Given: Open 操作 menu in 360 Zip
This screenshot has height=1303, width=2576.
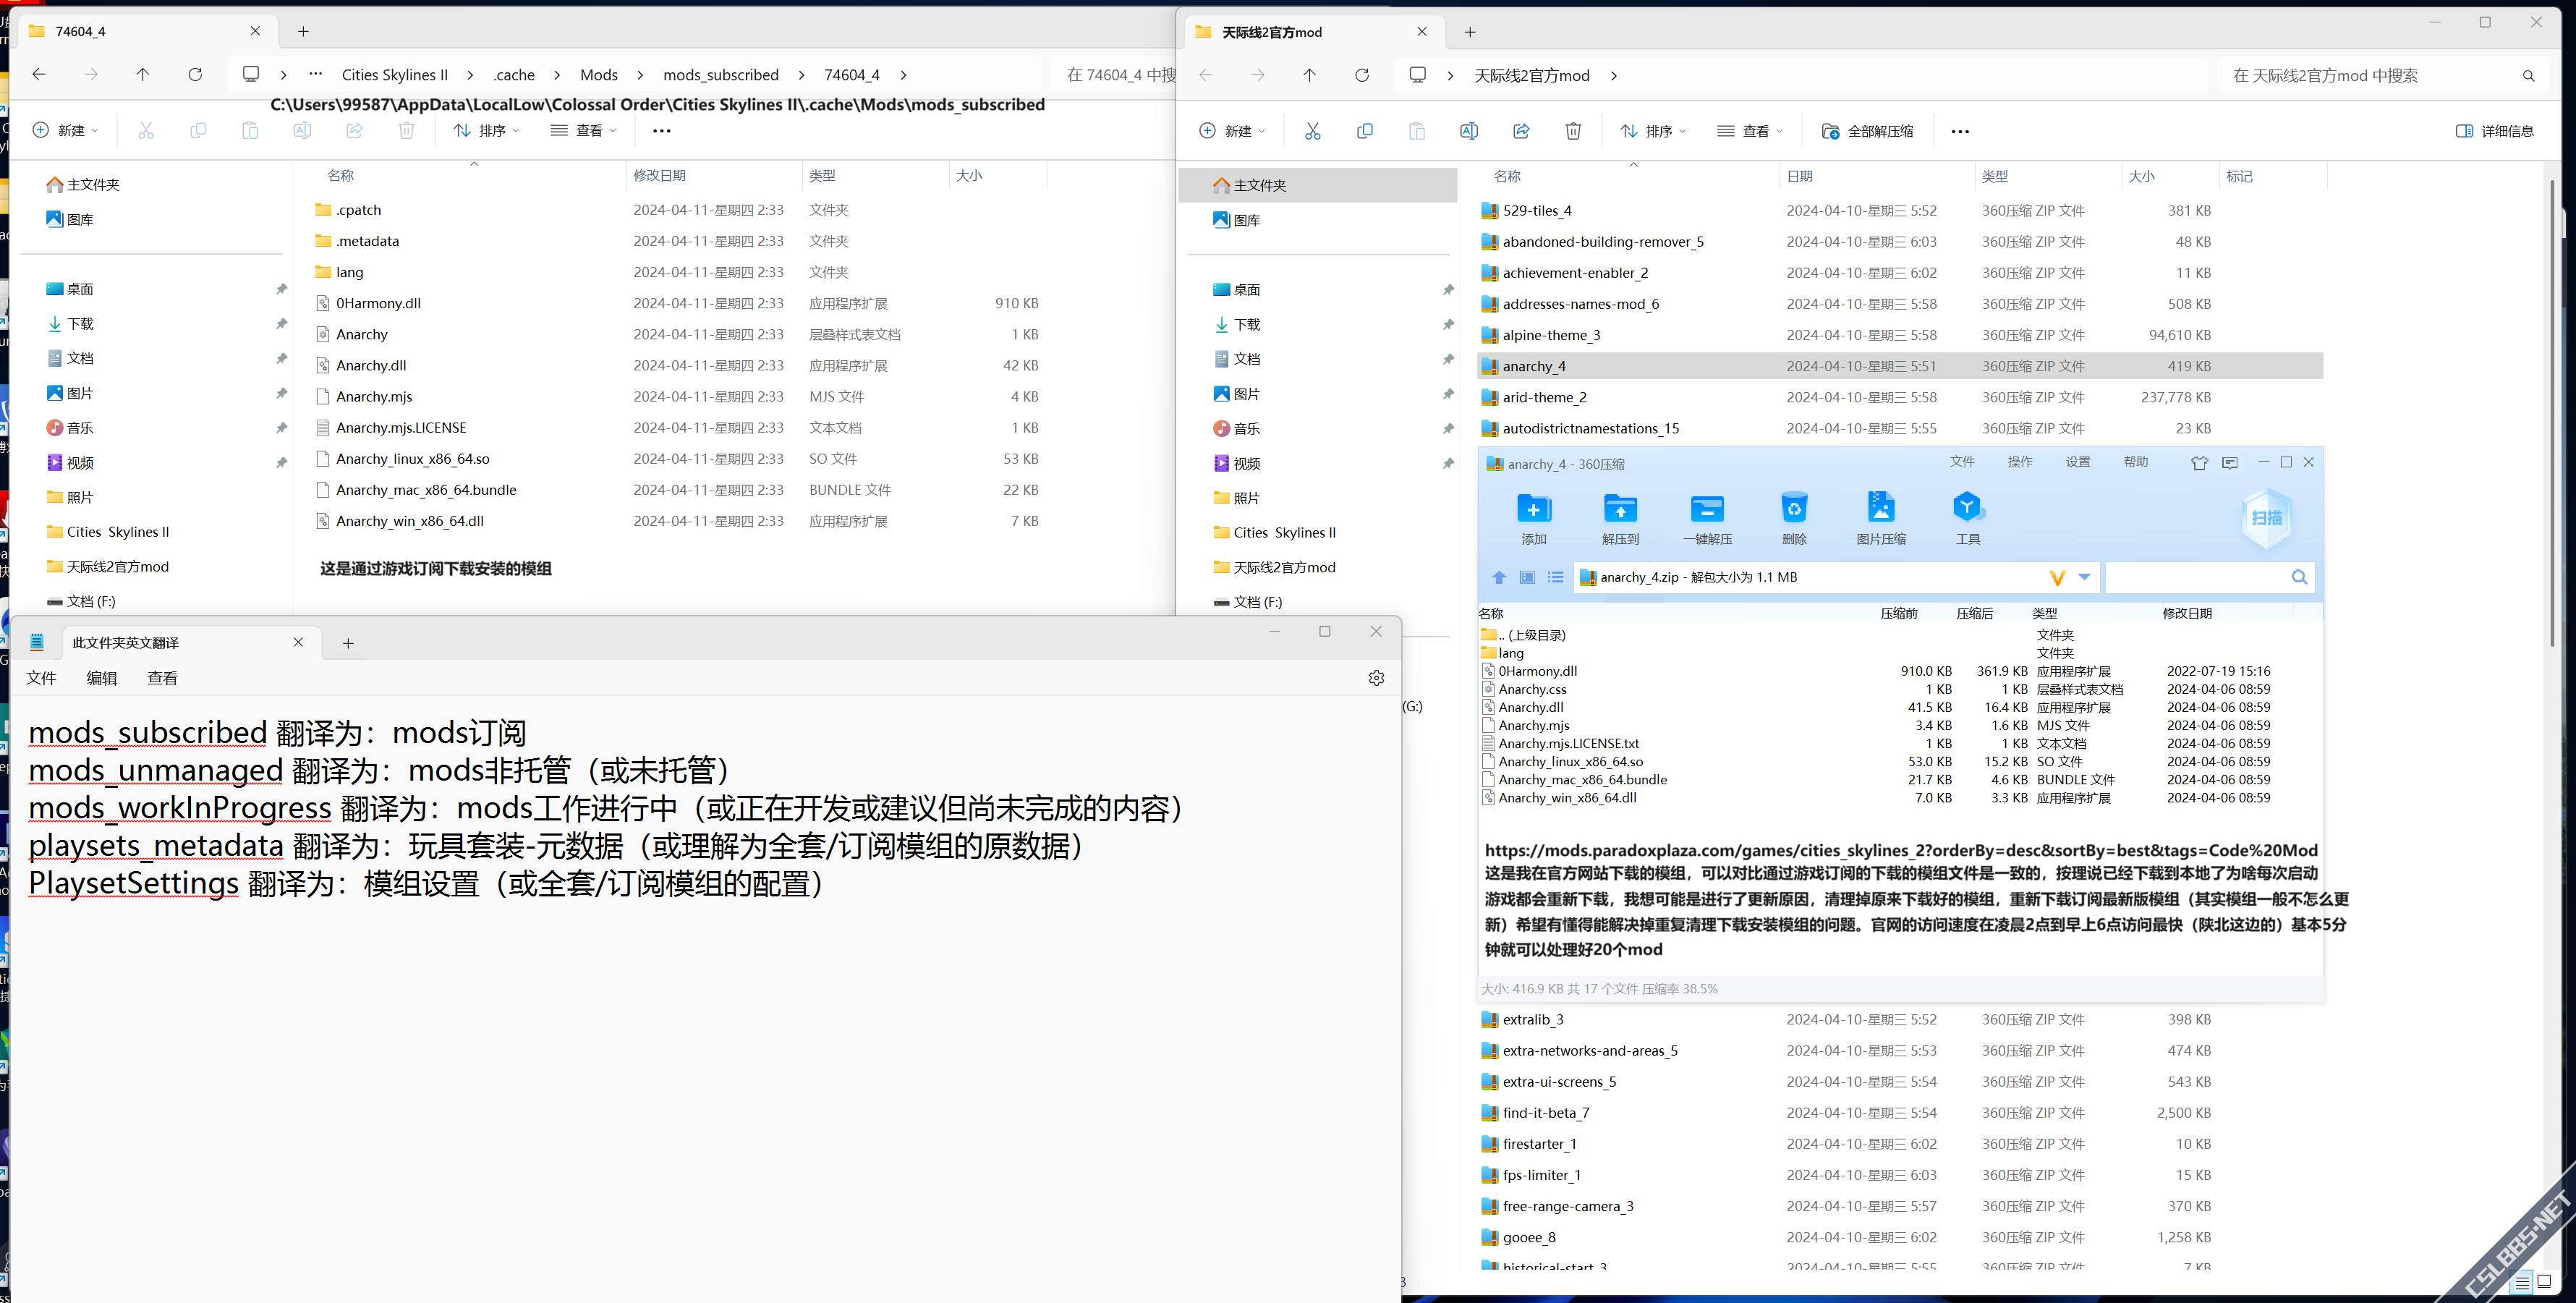Looking at the screenshot, I should click(2020, 462).
